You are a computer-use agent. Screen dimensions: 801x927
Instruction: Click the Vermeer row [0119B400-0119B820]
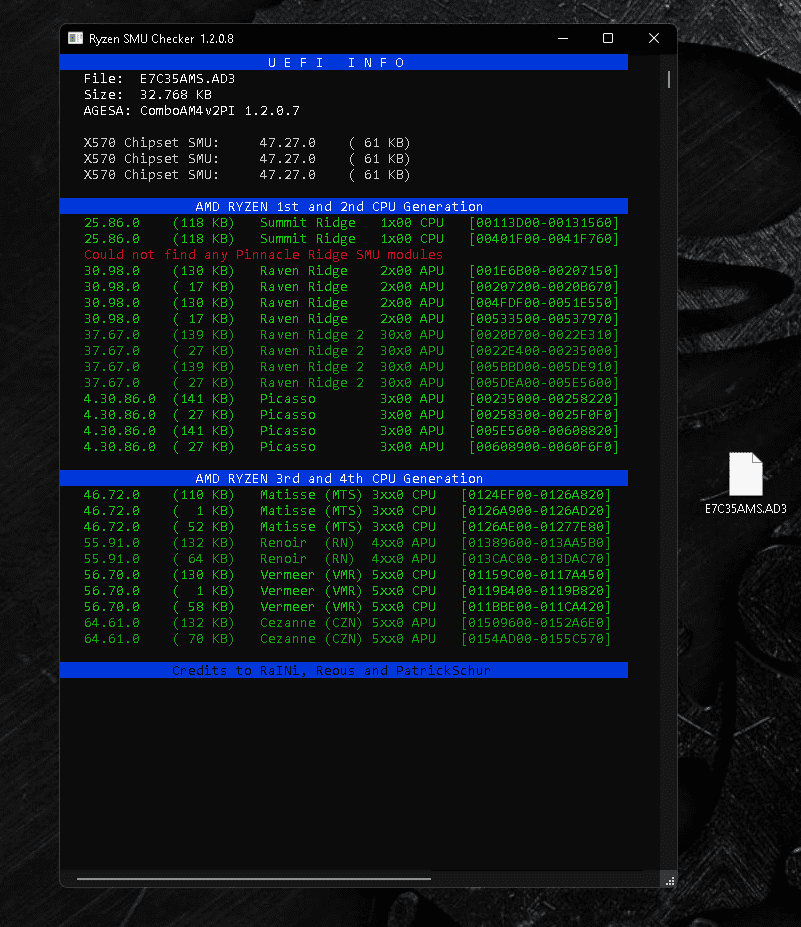[347, 590]
